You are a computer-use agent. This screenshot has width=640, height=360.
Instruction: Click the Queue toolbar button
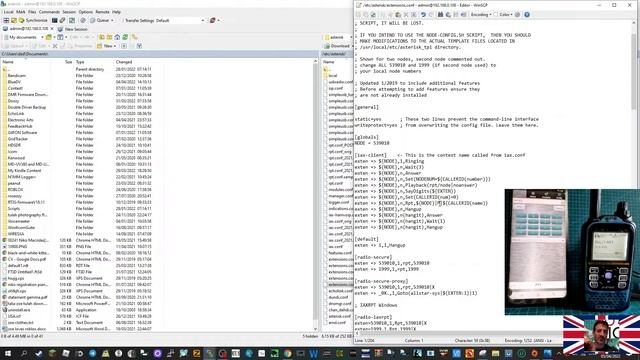click(100, 20)
